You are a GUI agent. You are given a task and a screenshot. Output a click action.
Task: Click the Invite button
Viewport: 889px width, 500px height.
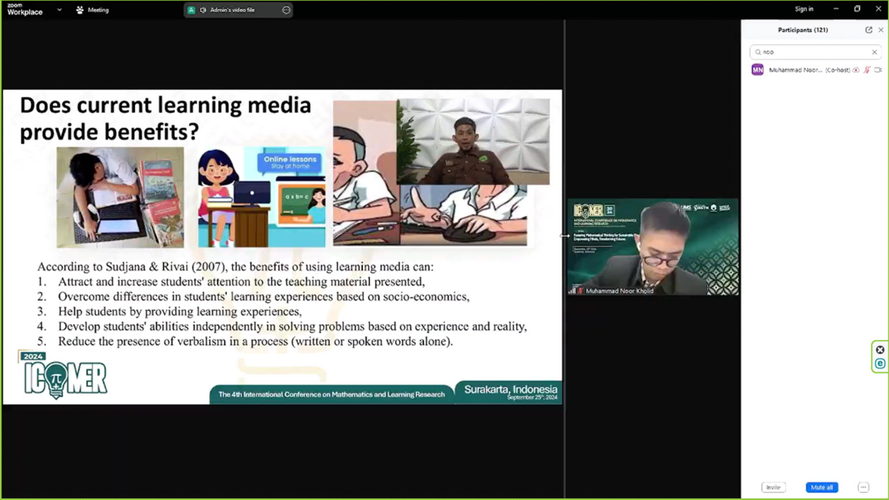pos(773,487)
